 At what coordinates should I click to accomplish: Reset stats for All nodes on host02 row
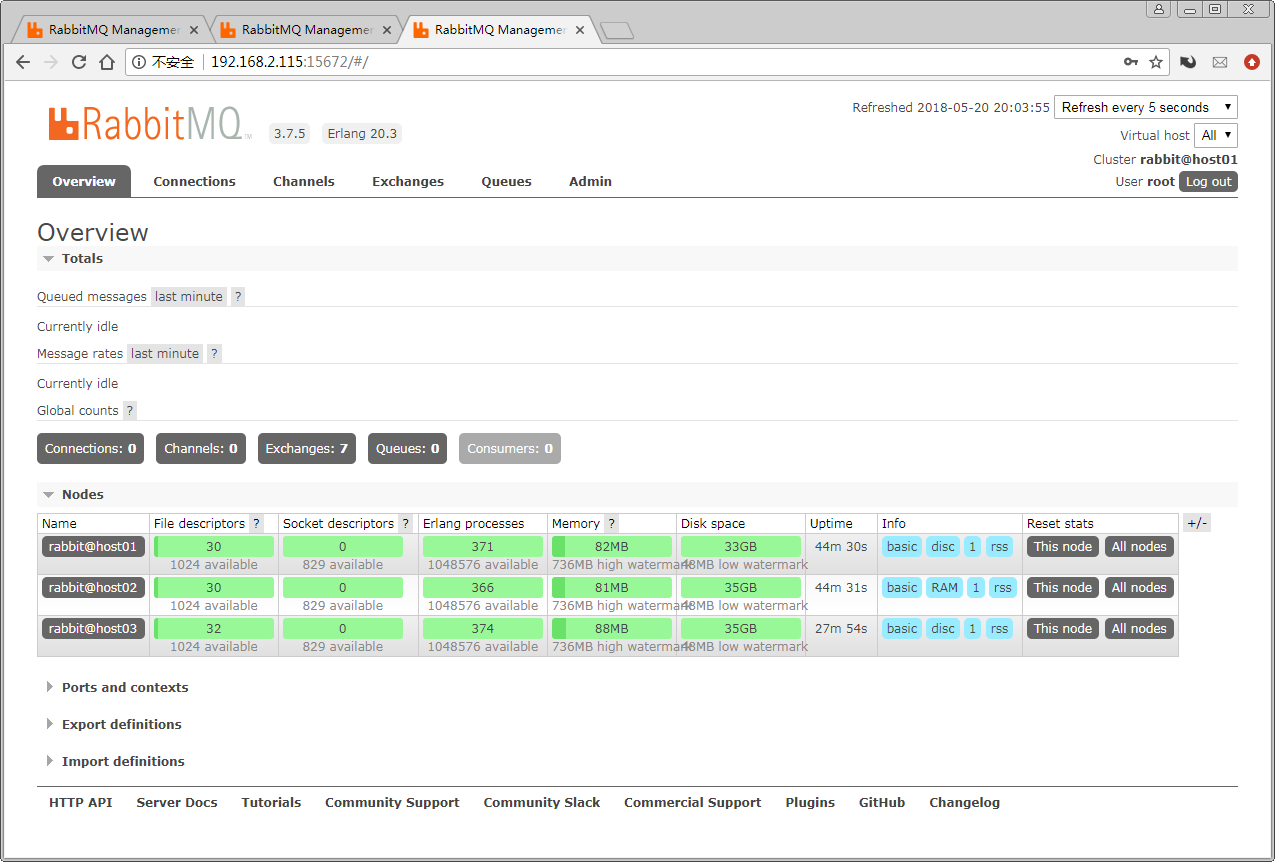click(x=1139, y=588)
